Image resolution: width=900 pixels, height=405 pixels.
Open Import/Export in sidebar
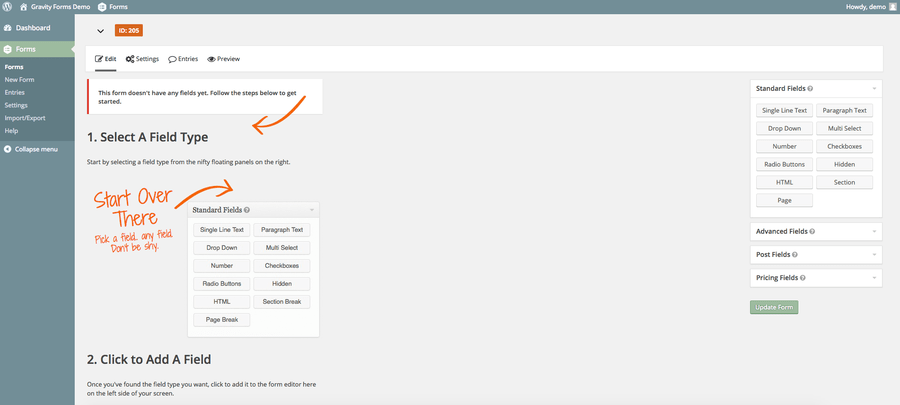tap(25, 118)
